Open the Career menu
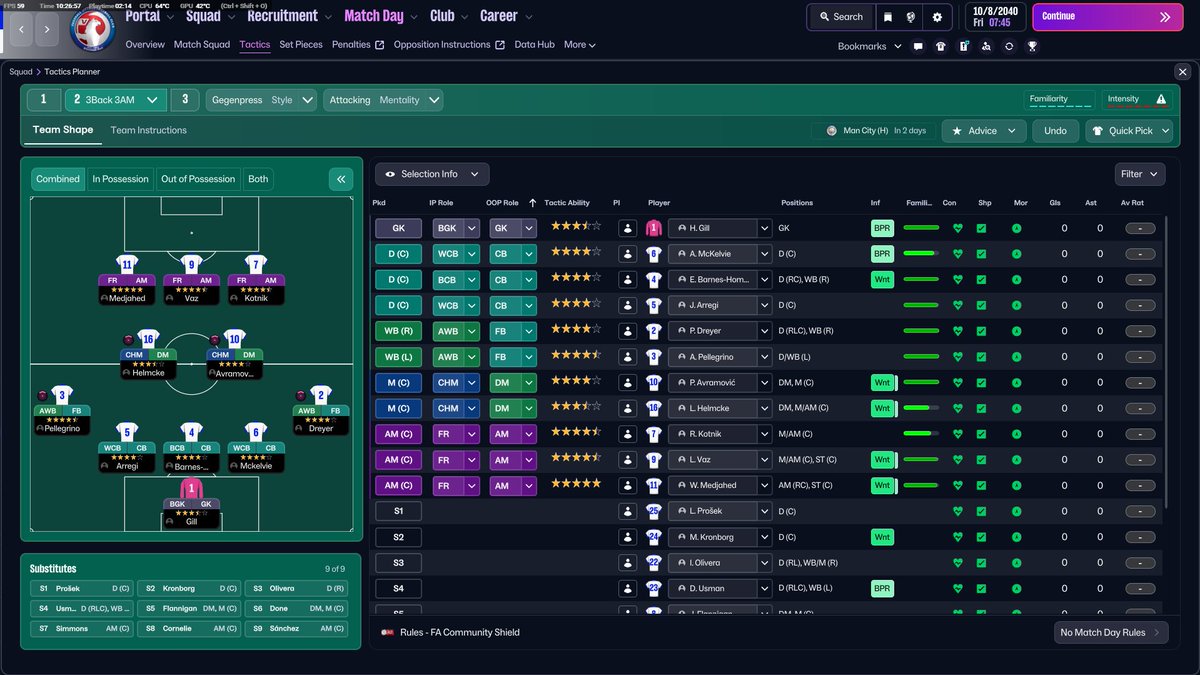The height and width of the screenshot is (675, 1200). pos(505,16)
